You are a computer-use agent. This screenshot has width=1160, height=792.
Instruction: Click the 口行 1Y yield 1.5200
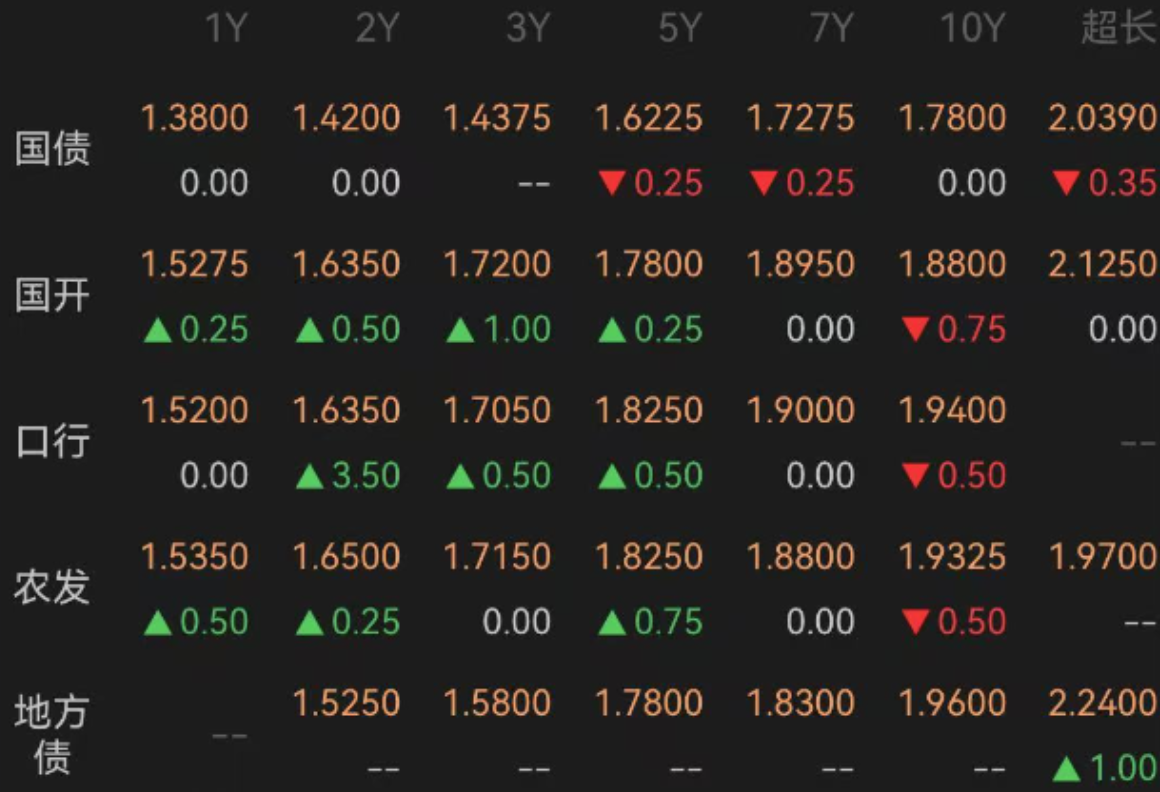pos(195,410)
